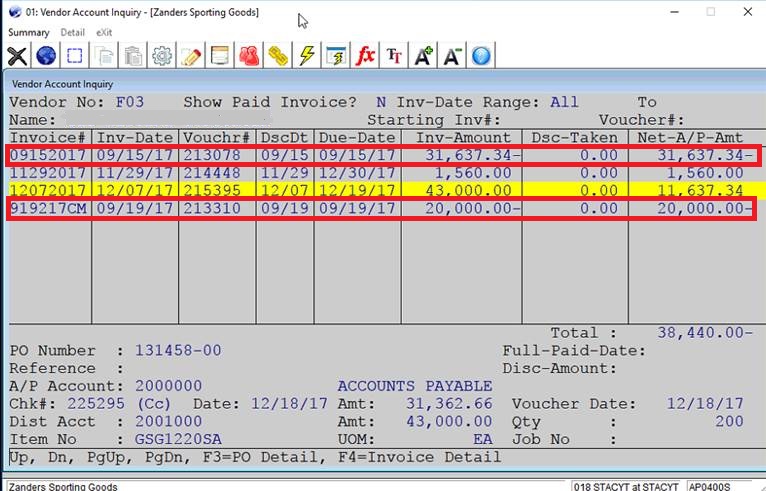
Task: Click the Due-Date column header
Action: (x=357, y=138)
